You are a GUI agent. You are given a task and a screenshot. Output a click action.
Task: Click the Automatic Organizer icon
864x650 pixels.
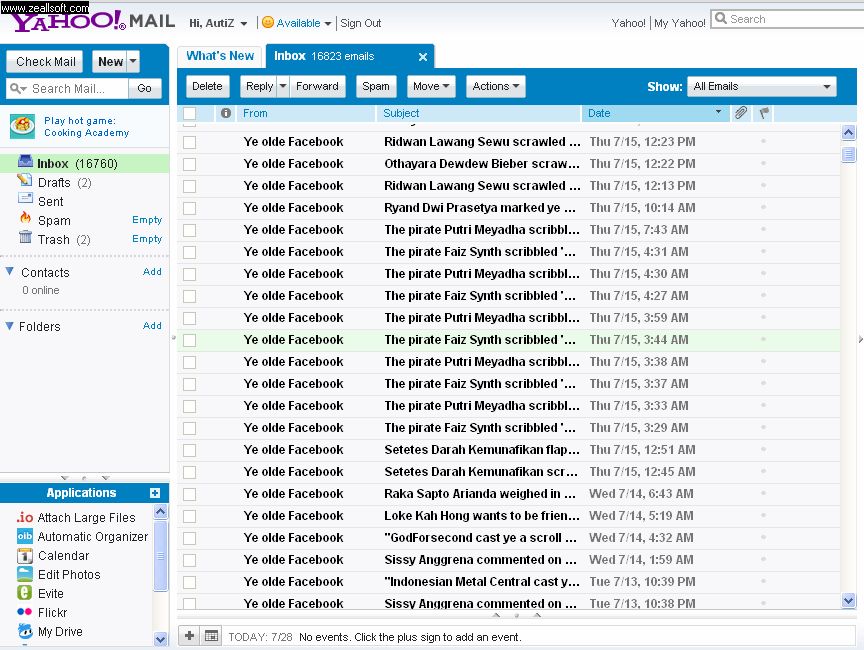25,536
